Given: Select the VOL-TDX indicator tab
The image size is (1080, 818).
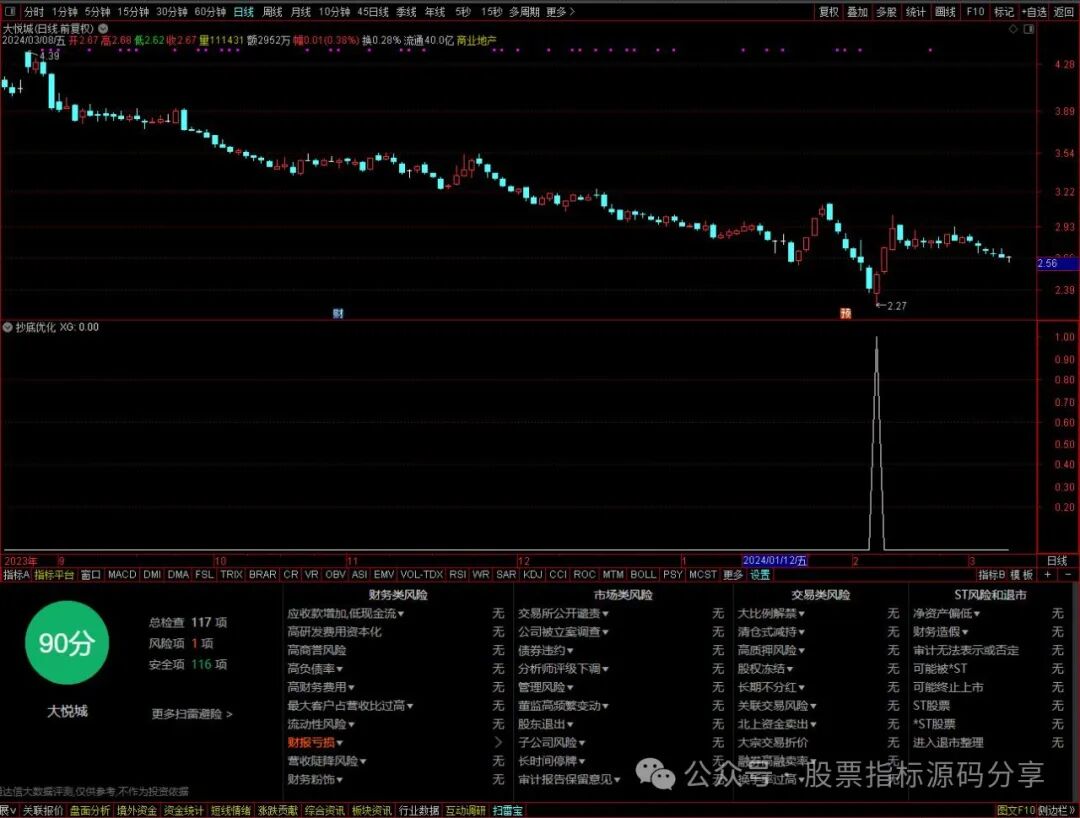Looking at the screenshot, I should [x=421, y=574].
